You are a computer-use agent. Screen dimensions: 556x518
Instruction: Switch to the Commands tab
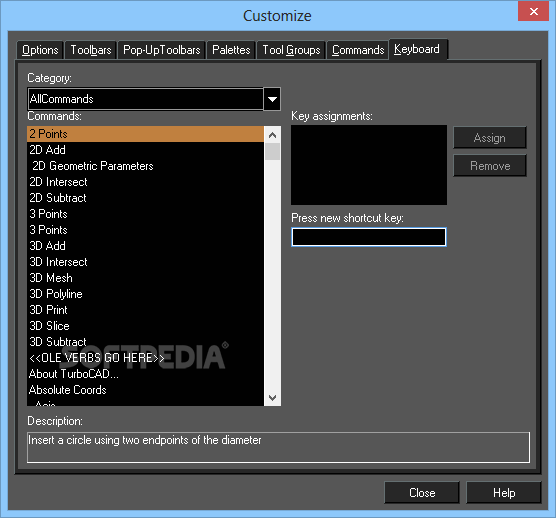coord(358,50)
